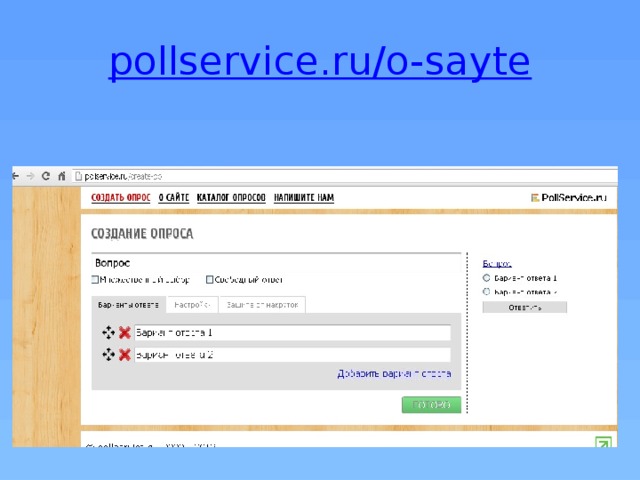
Task: Open the О САЙТЕ menu item
Action: coord(174,198)
